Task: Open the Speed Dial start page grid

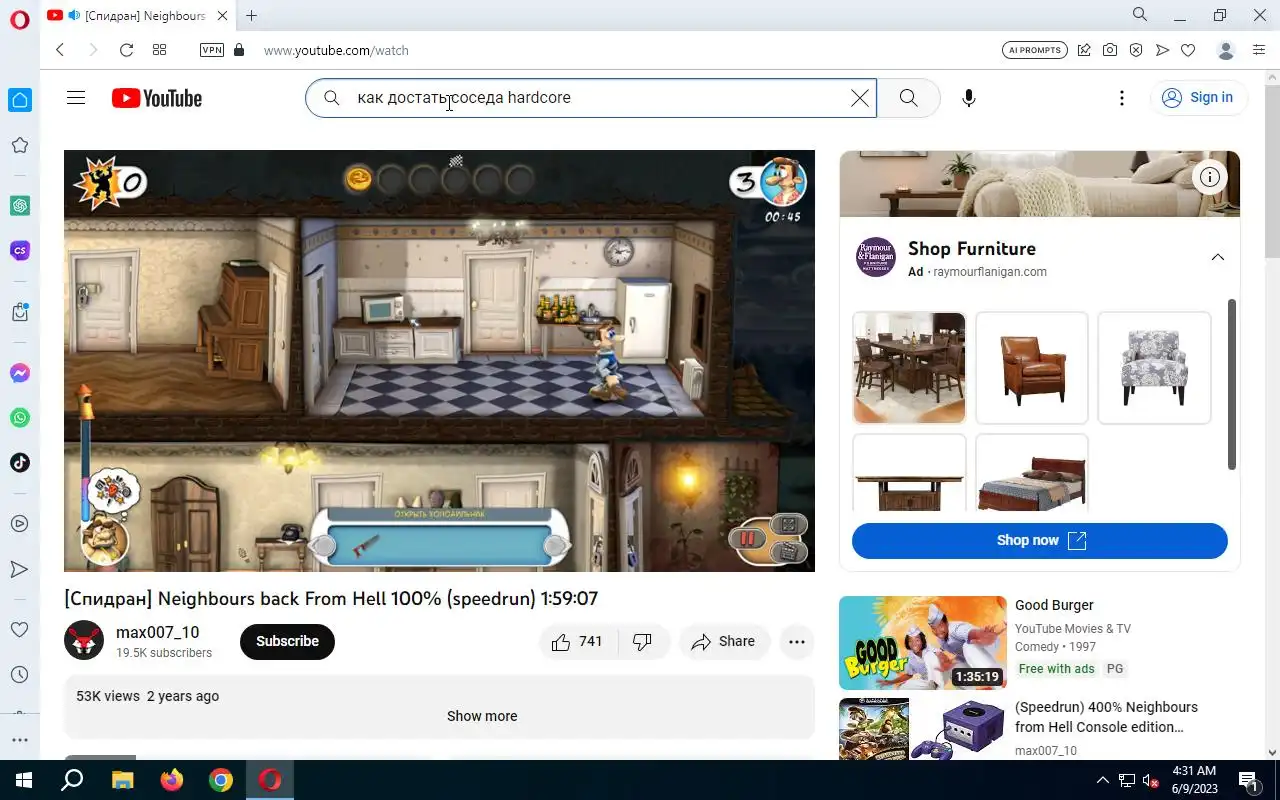Action: tap(159, 50)
